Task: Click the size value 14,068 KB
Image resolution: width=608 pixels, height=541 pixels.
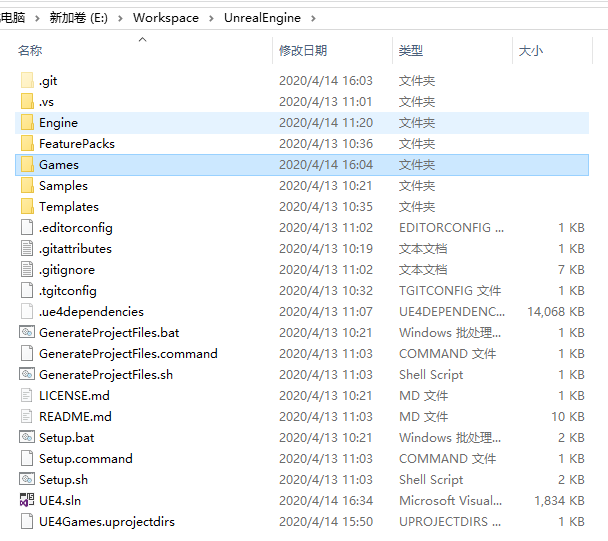Action: (x=556, y=311)
